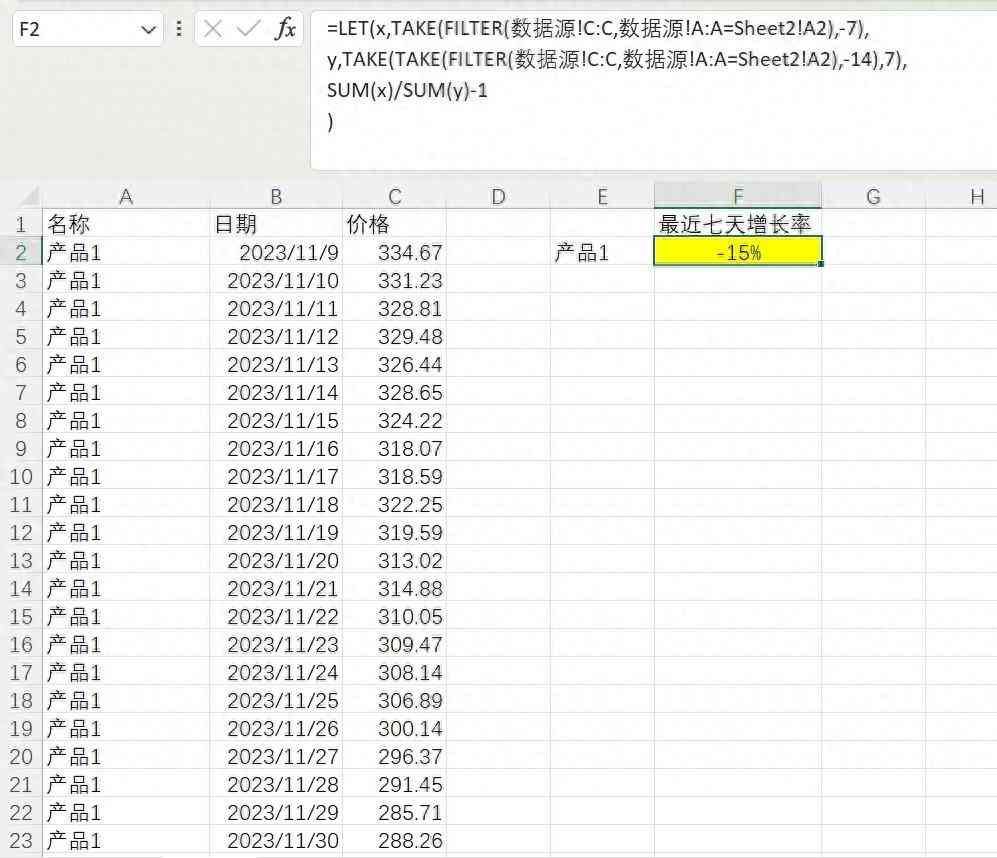Click cell E2 containing 产品1

(x=602, y=253)
